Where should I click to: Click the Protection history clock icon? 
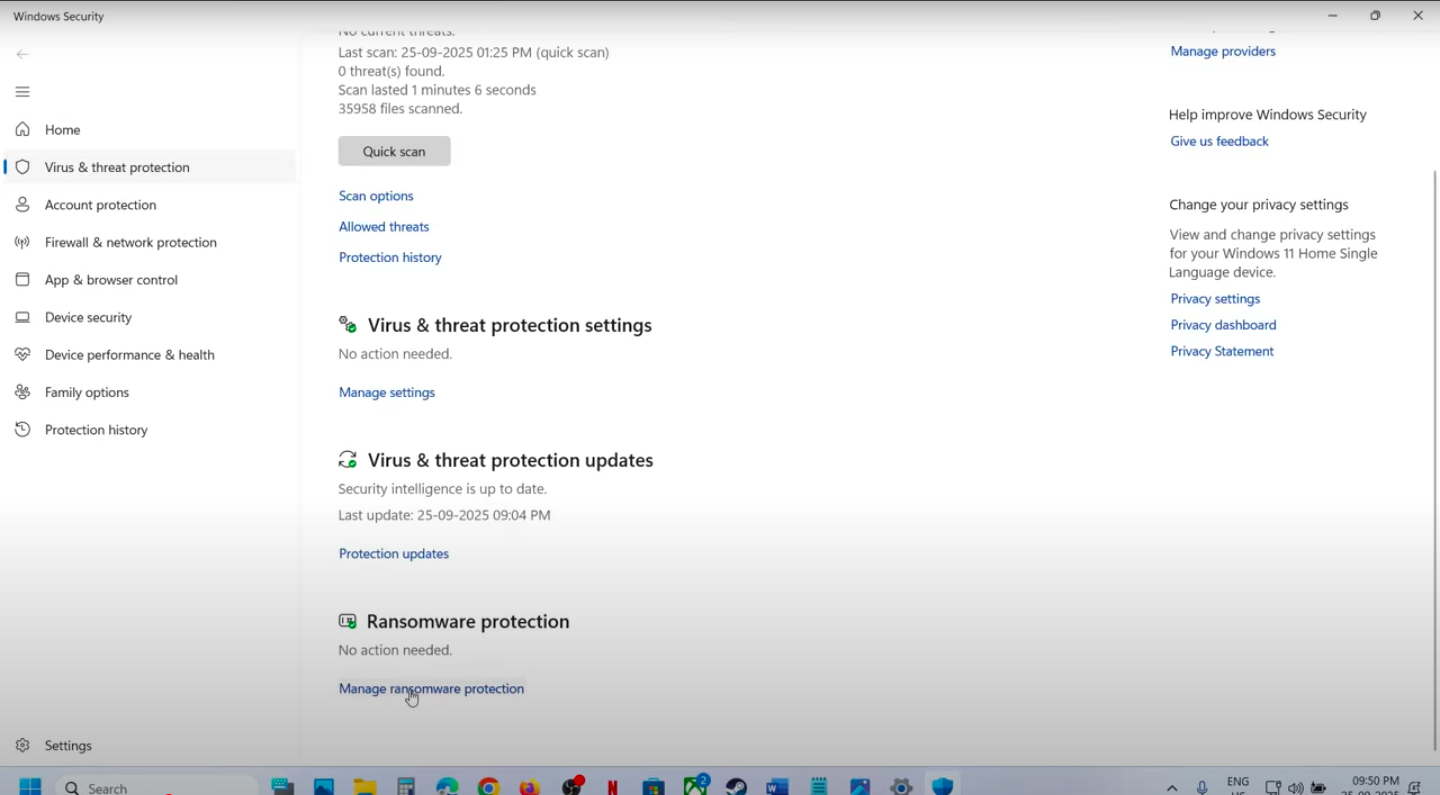point(22,430)
